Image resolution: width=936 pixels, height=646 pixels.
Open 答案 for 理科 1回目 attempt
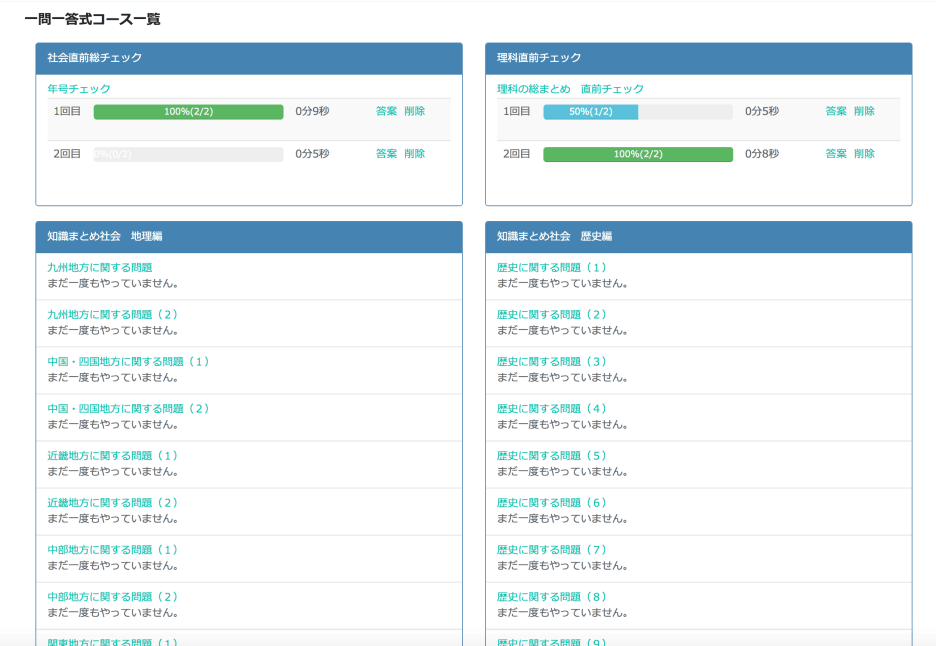click(x=836, y=111)
